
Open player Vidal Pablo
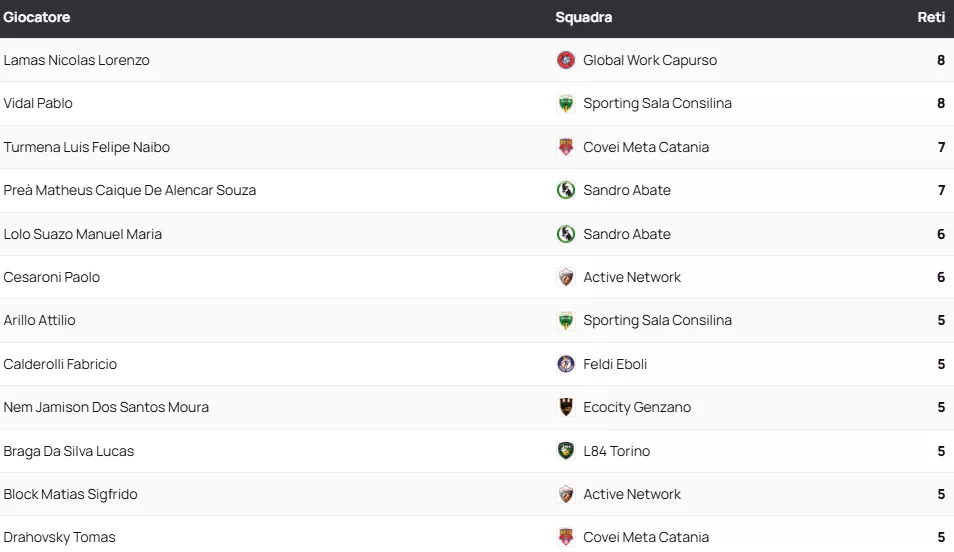(38, 103)
